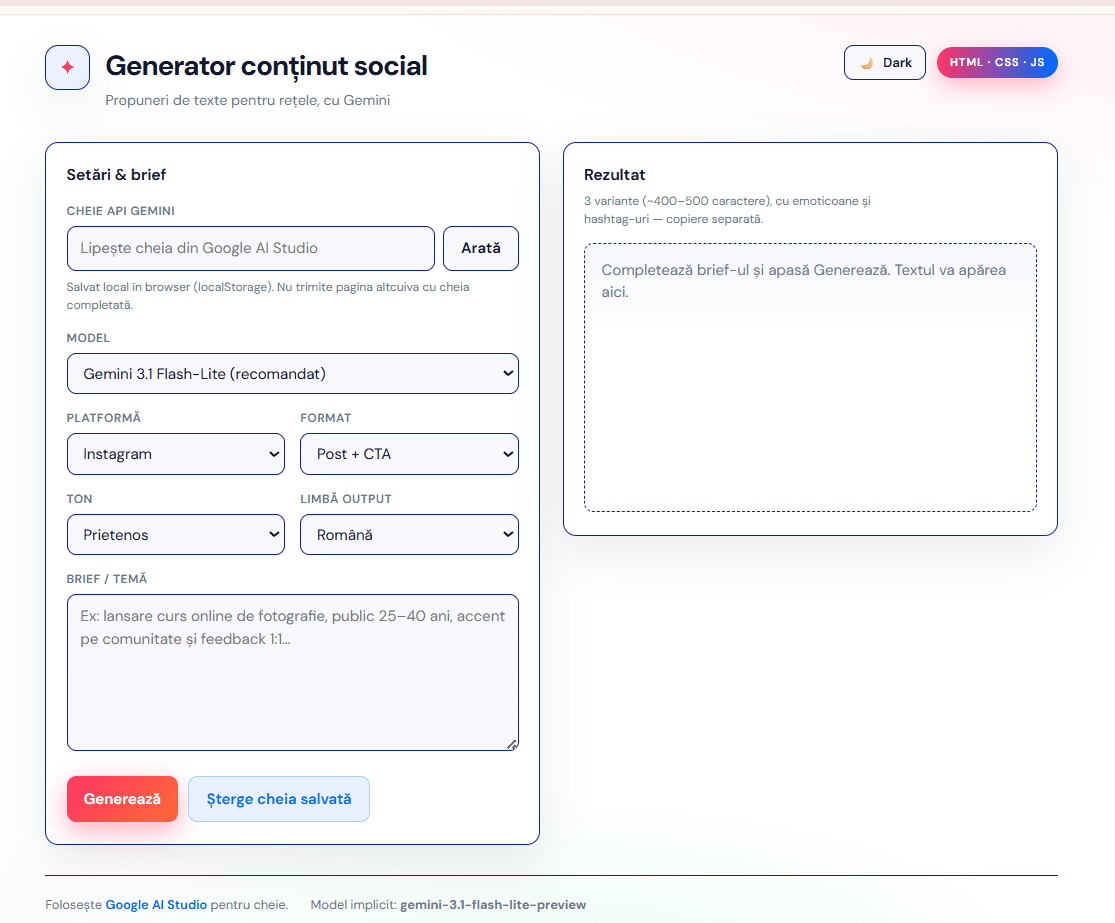This screenshot has height=923, width=1115.
Task: Open the Format dropdown showing Post + CTA
Action: click(409, 454)
